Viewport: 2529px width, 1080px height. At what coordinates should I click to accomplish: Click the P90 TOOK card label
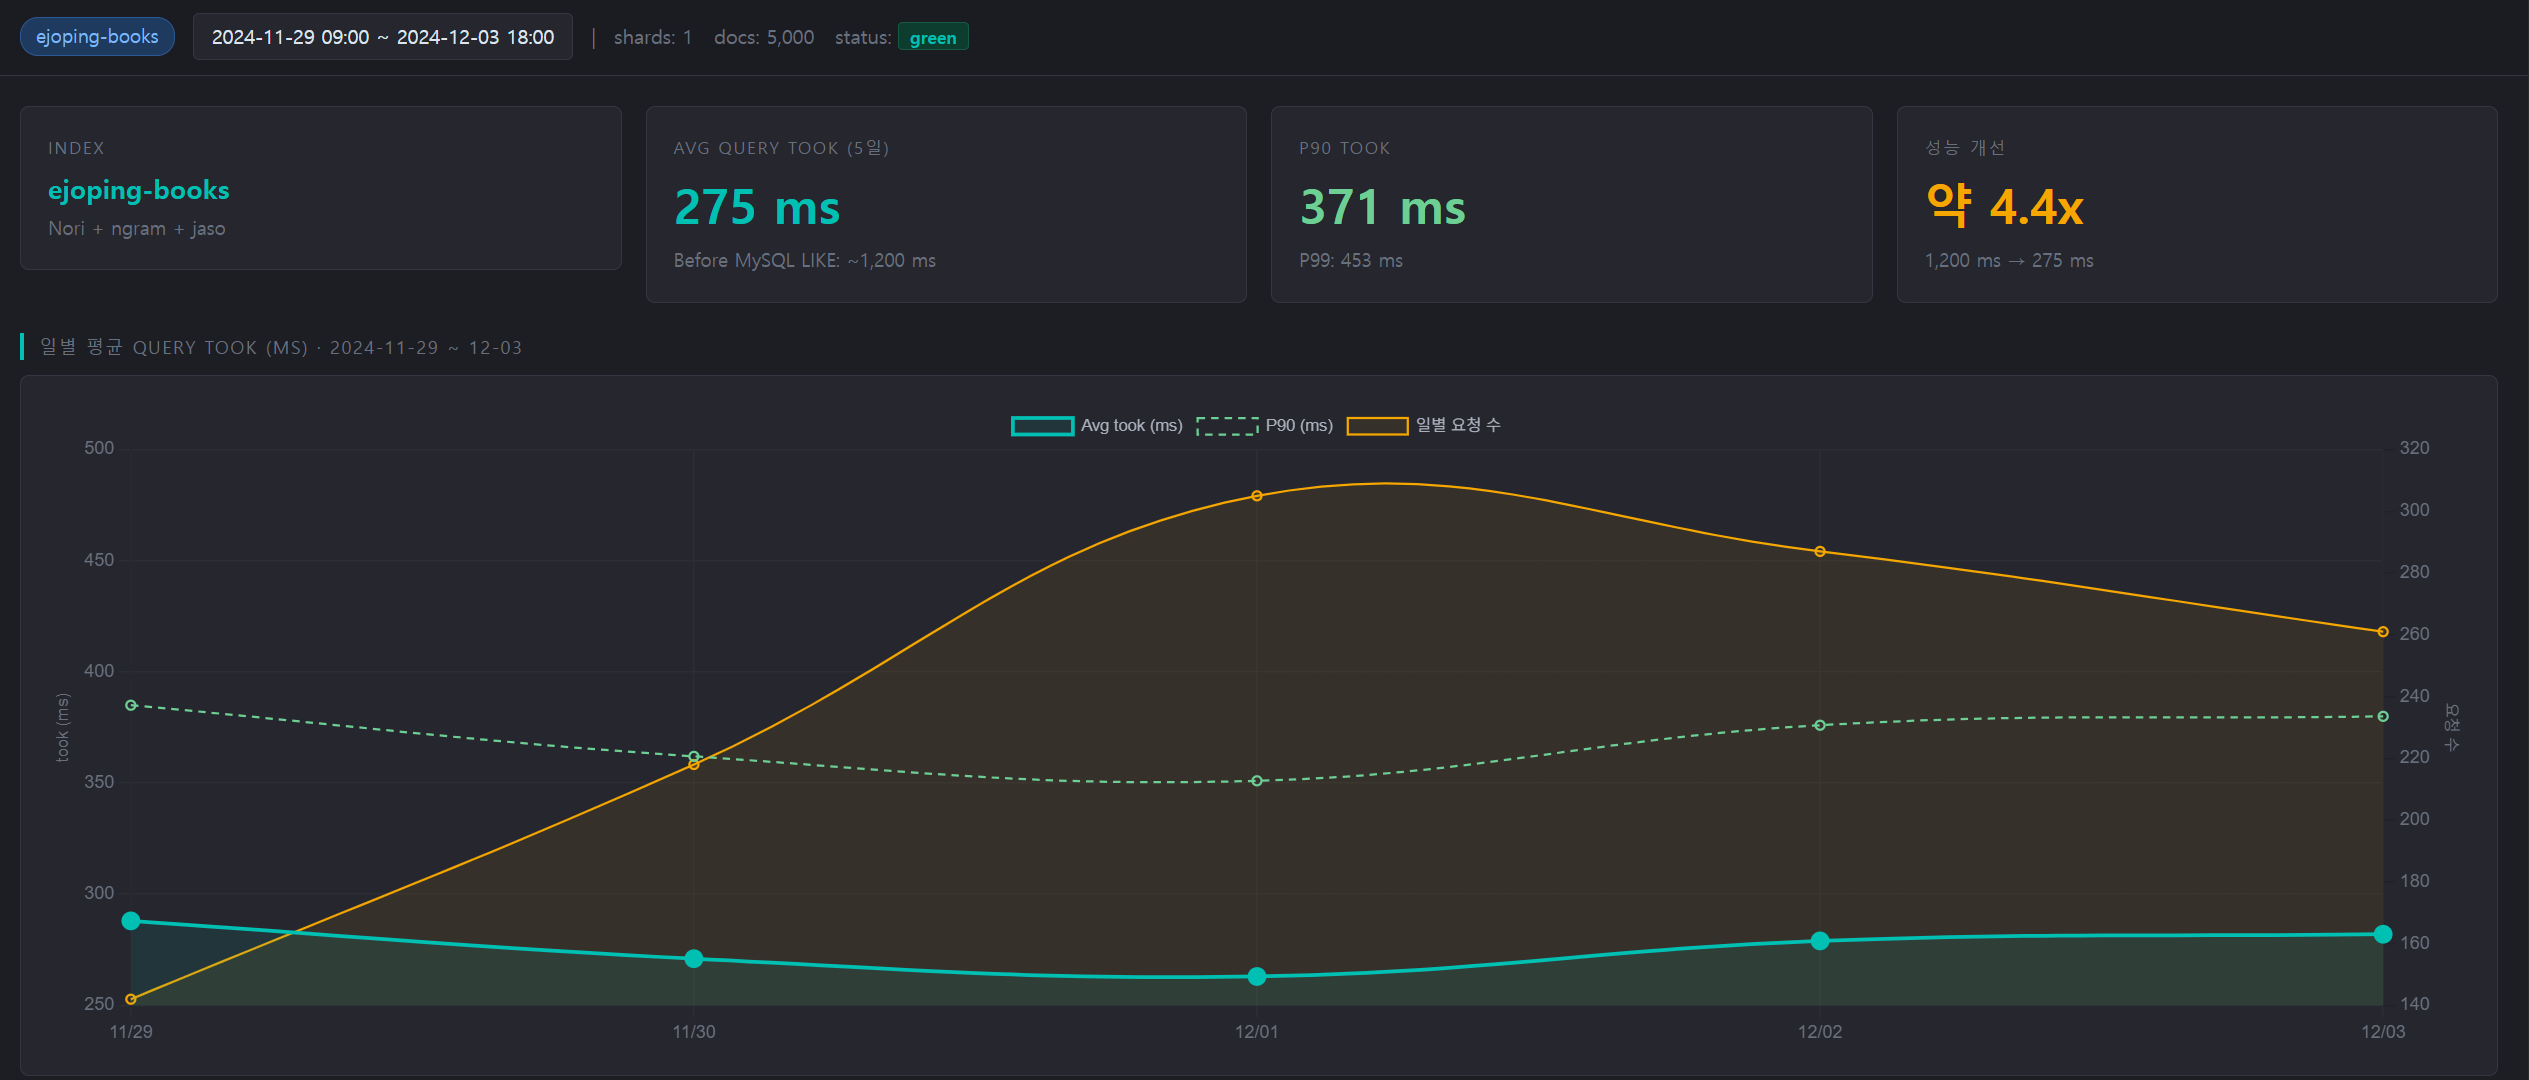(1345, 148)
